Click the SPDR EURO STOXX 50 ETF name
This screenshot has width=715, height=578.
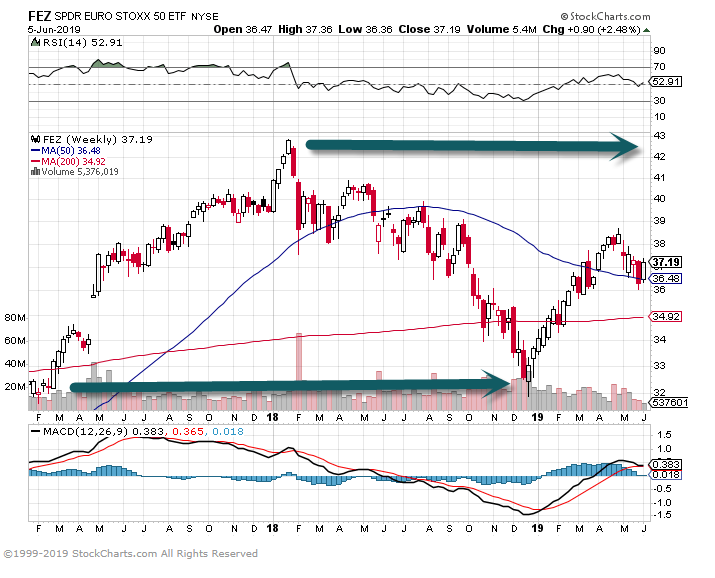tap(120, 16)
